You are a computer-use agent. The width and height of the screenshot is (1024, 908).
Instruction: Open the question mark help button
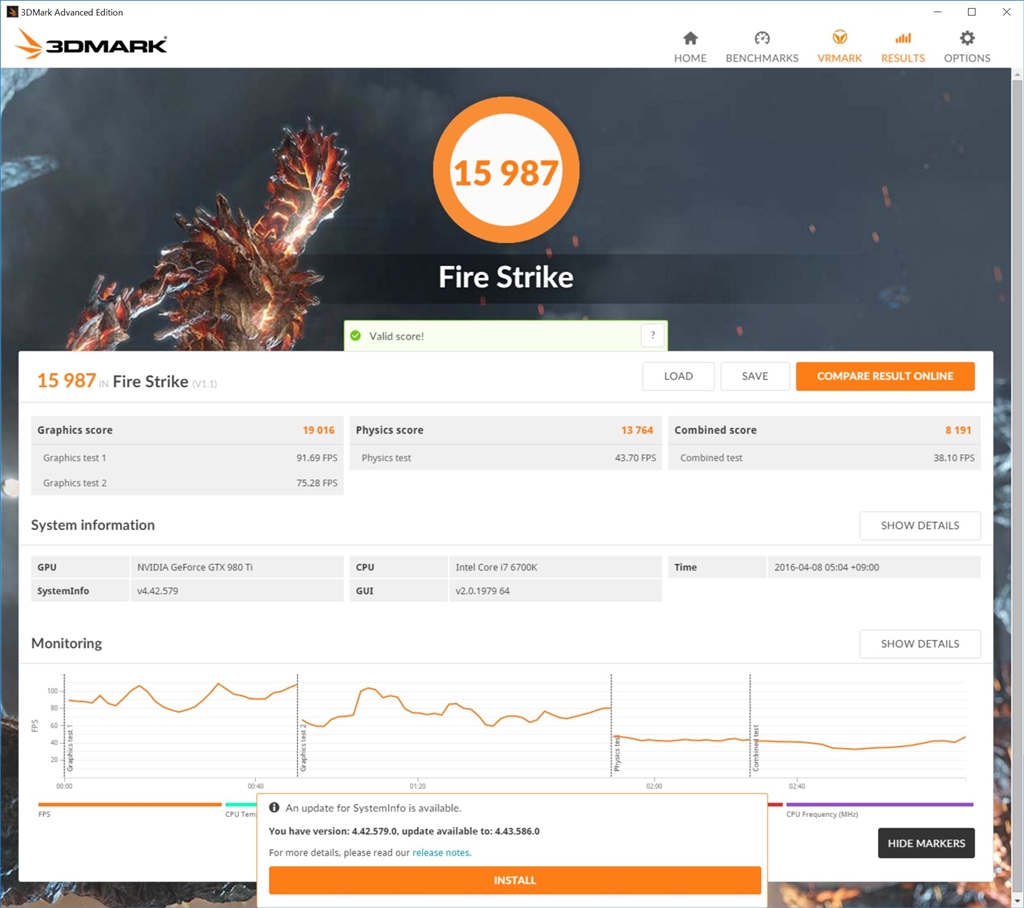(652, 335)
